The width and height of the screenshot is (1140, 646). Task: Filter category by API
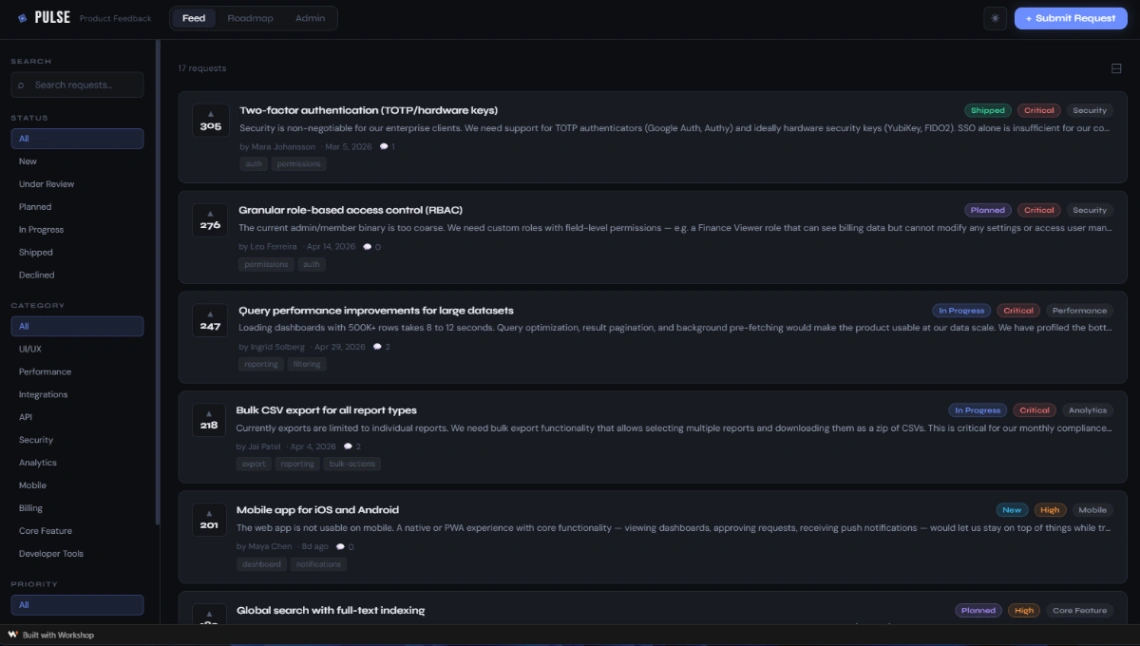coord(77,417)
